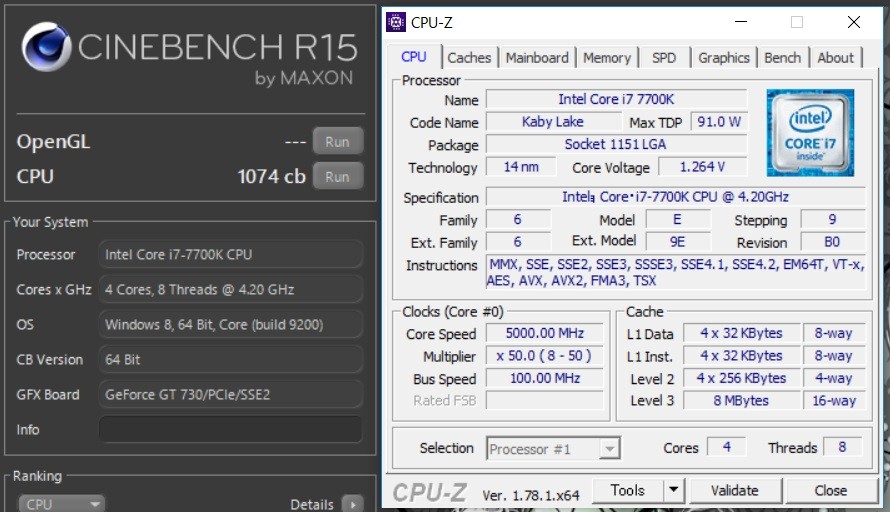Switch to the Caches tab
The image size is (890, 512).
[x=469, y=58]
